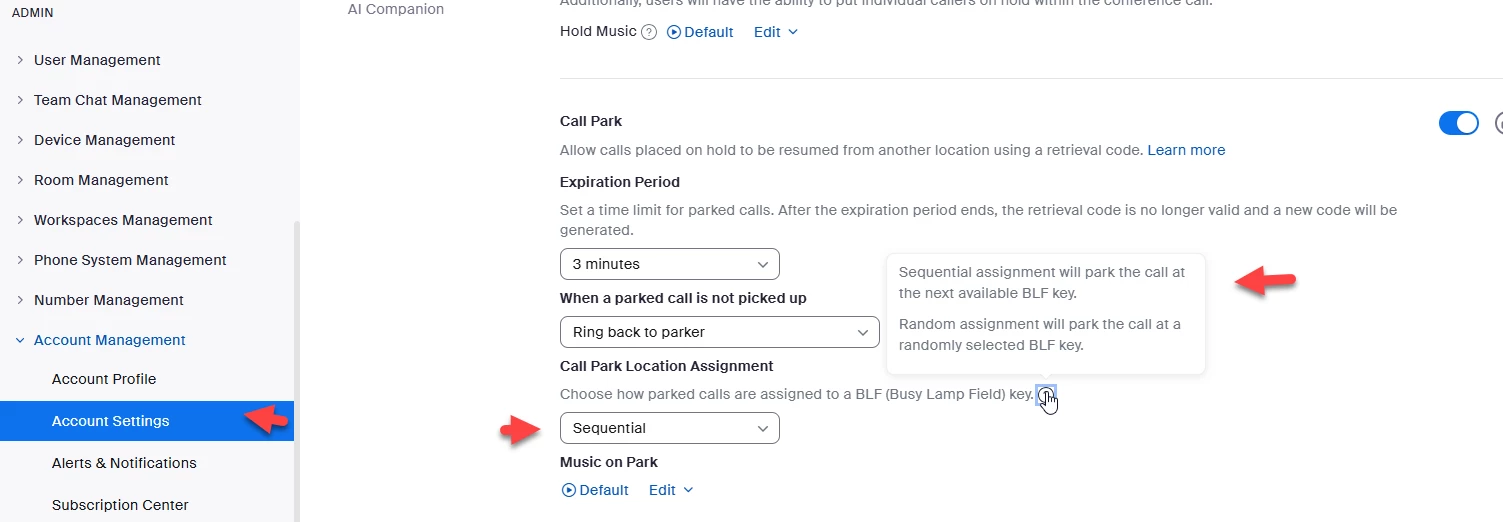
Task: Expand Device Management section
Action: coord(104,140)
